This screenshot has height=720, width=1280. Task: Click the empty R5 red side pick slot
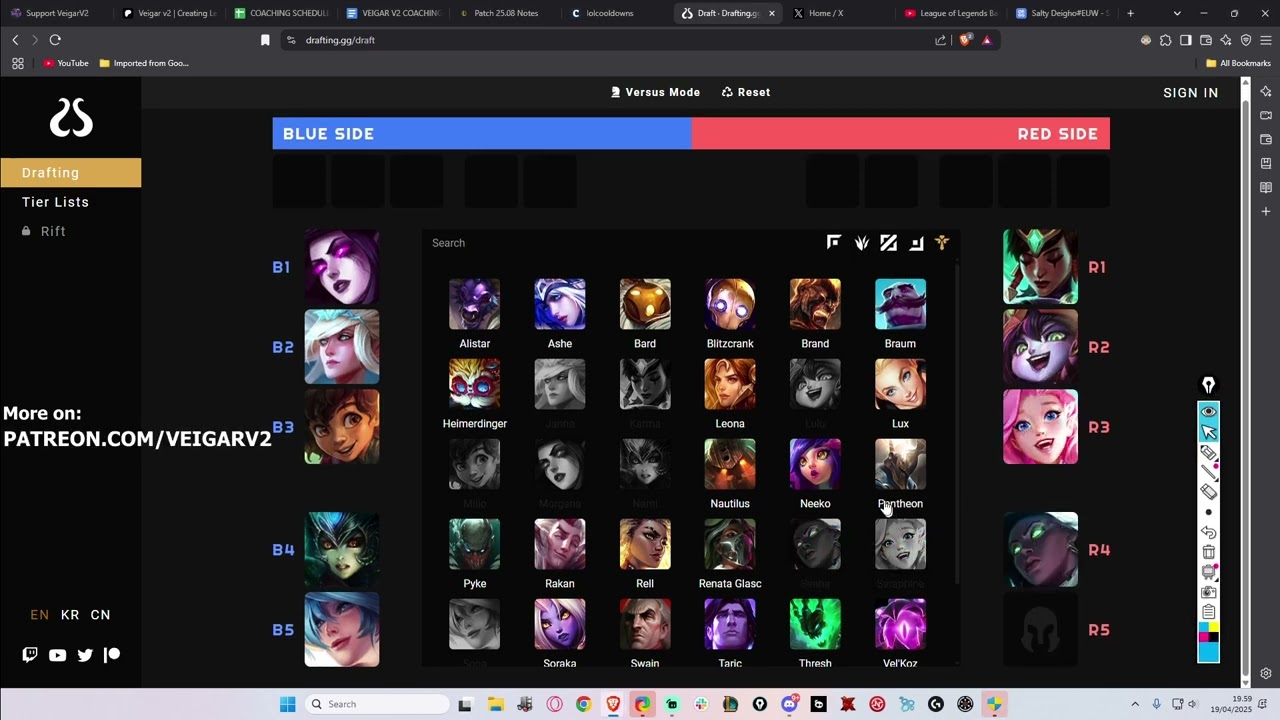(x=1040, y=630)
